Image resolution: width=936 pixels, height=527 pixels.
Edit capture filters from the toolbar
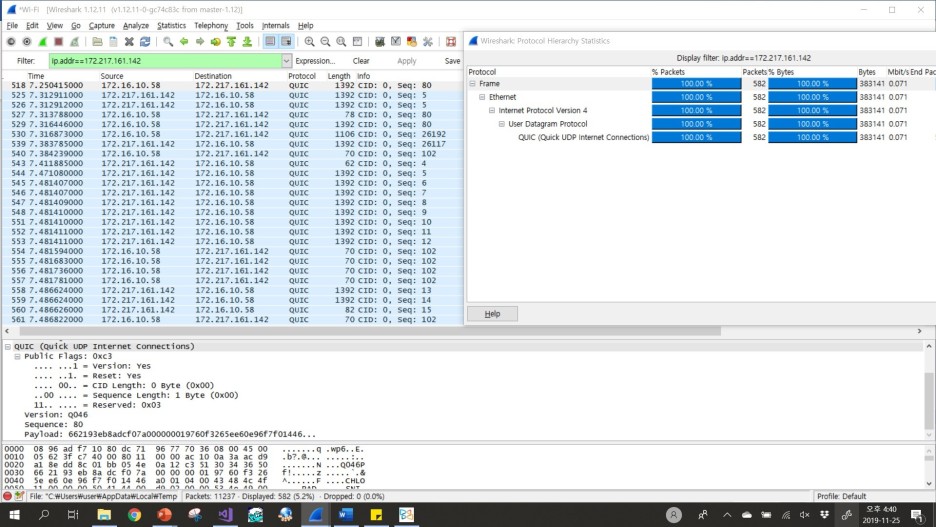point(380,41)
